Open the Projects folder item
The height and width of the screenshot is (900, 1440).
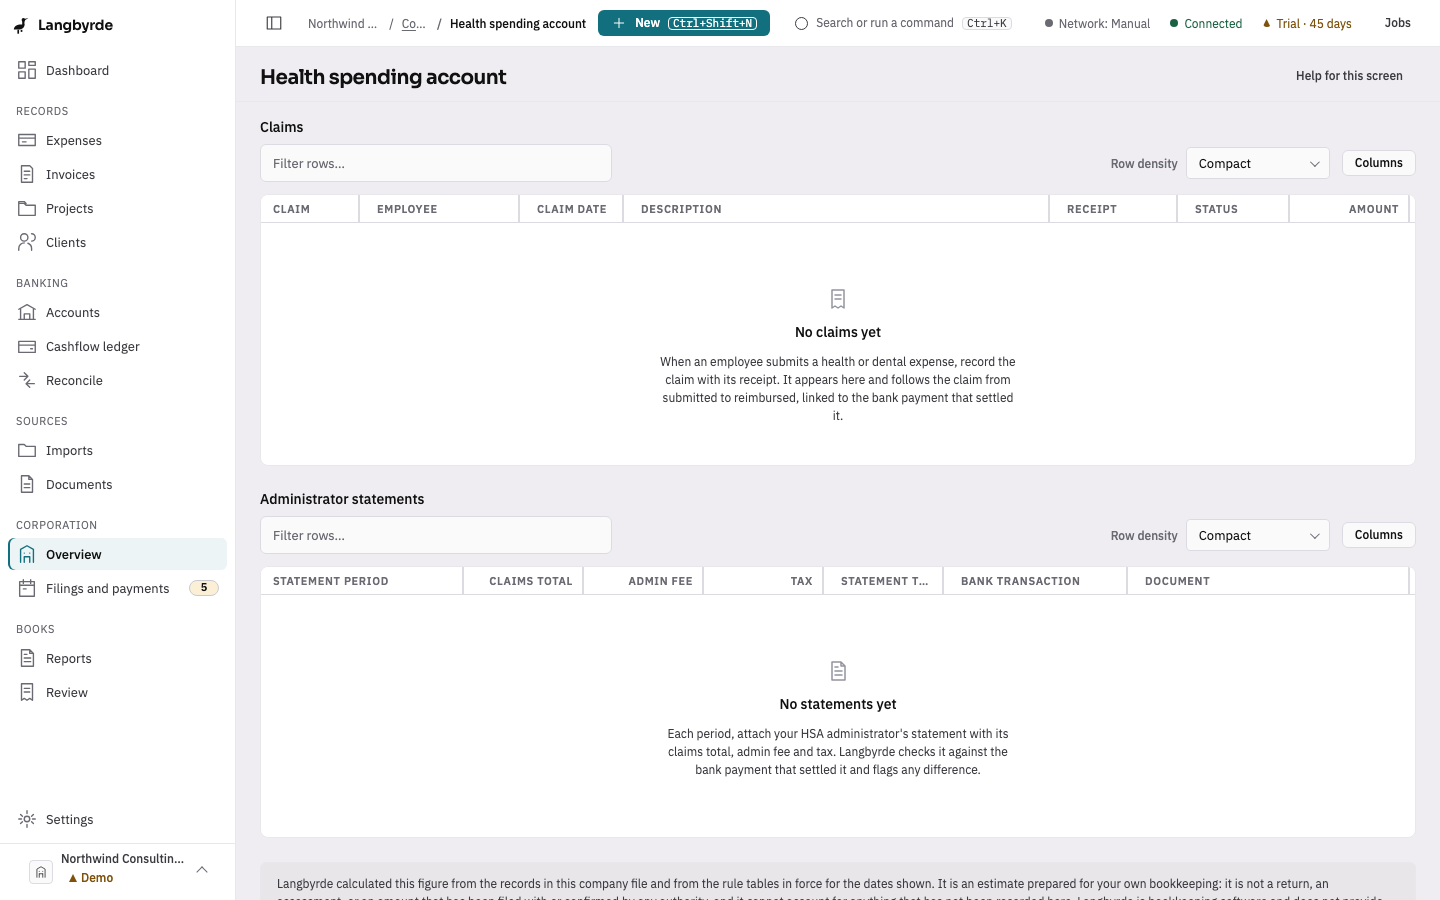tap(117, 209)
